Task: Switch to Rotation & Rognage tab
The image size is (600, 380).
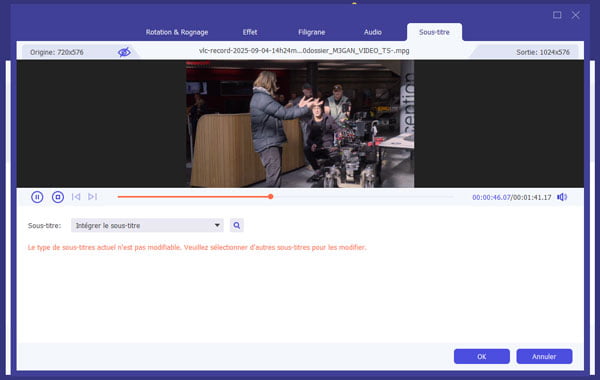Action: point(177,32)
